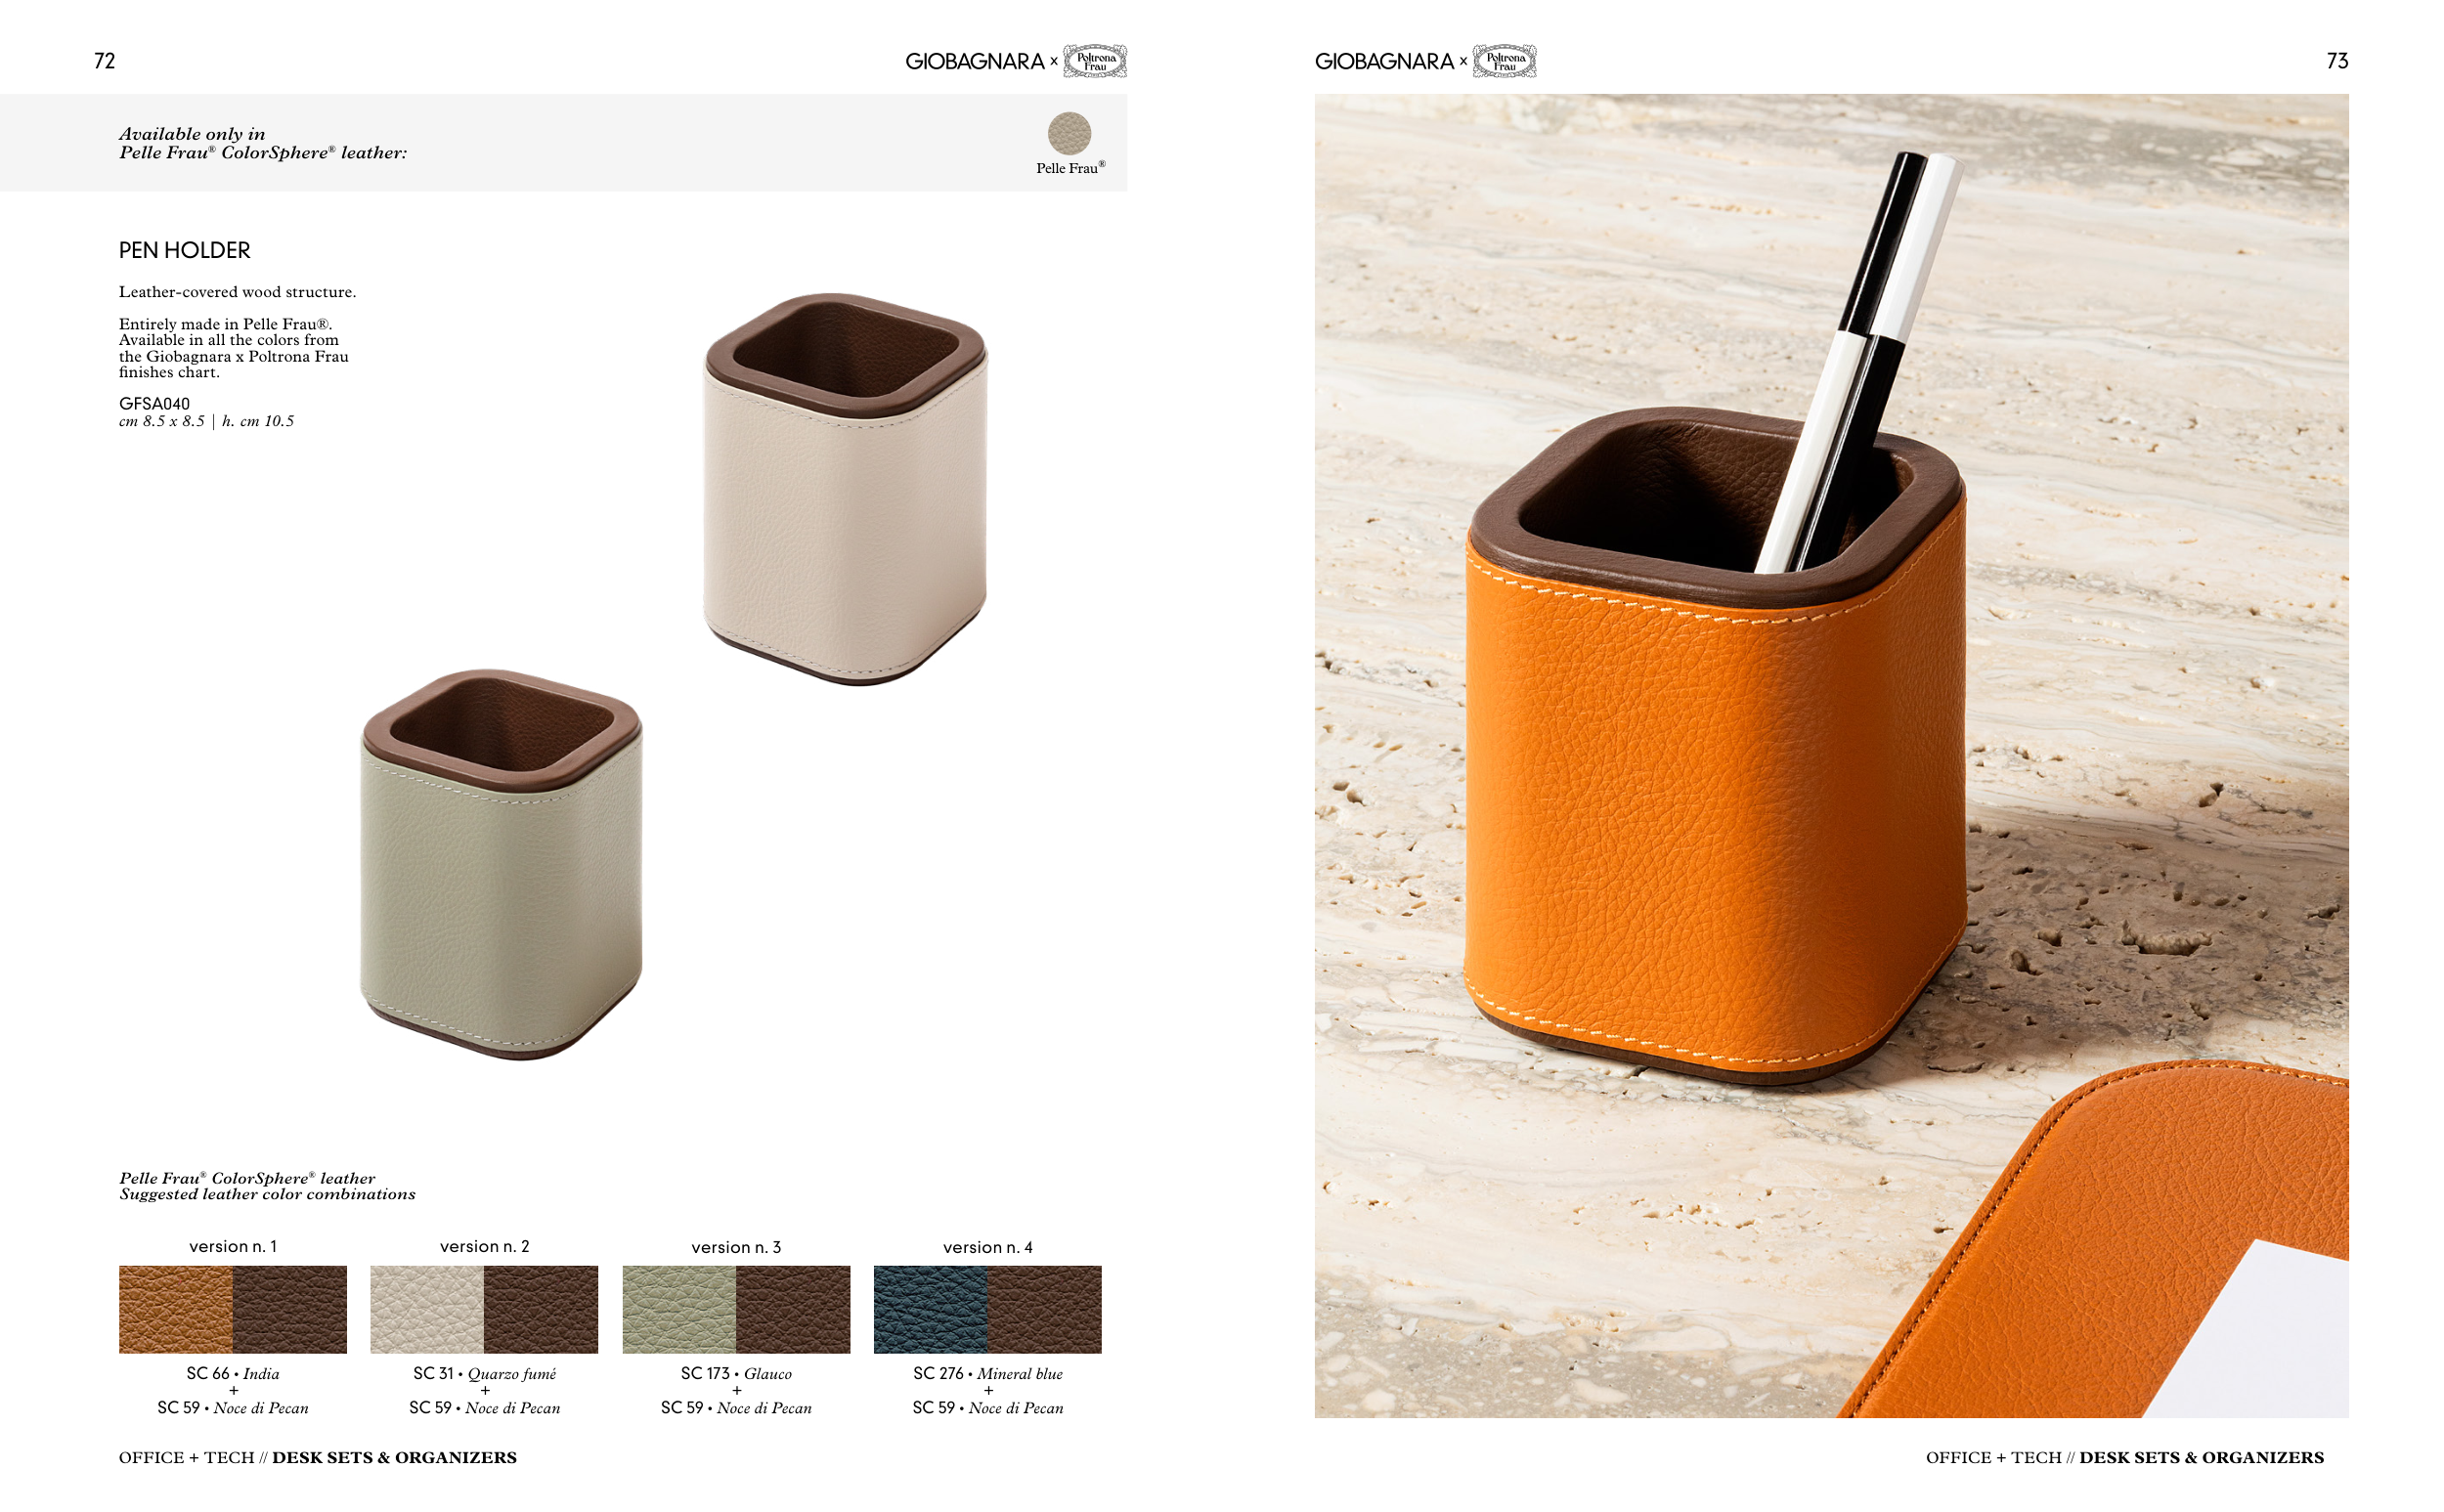Click the Poltrona Frau logo on page 72
This screenshot has height=1512, width=2444.
[1094, 61]
